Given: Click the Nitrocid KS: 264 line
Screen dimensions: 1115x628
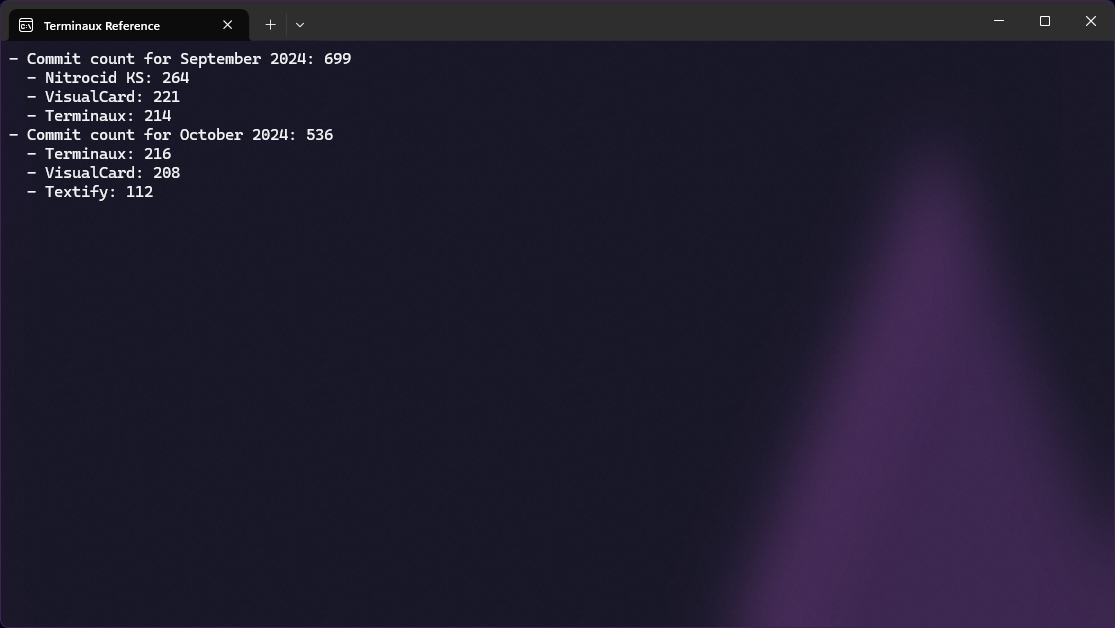Looking at the screenshot, I should [x=108, y=78].
